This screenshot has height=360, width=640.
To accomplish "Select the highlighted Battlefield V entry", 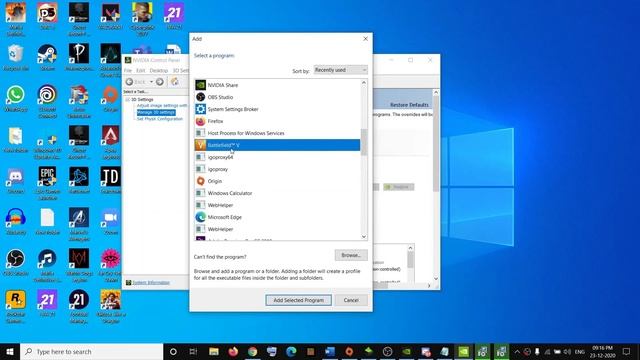I will (x=277, y=145).
